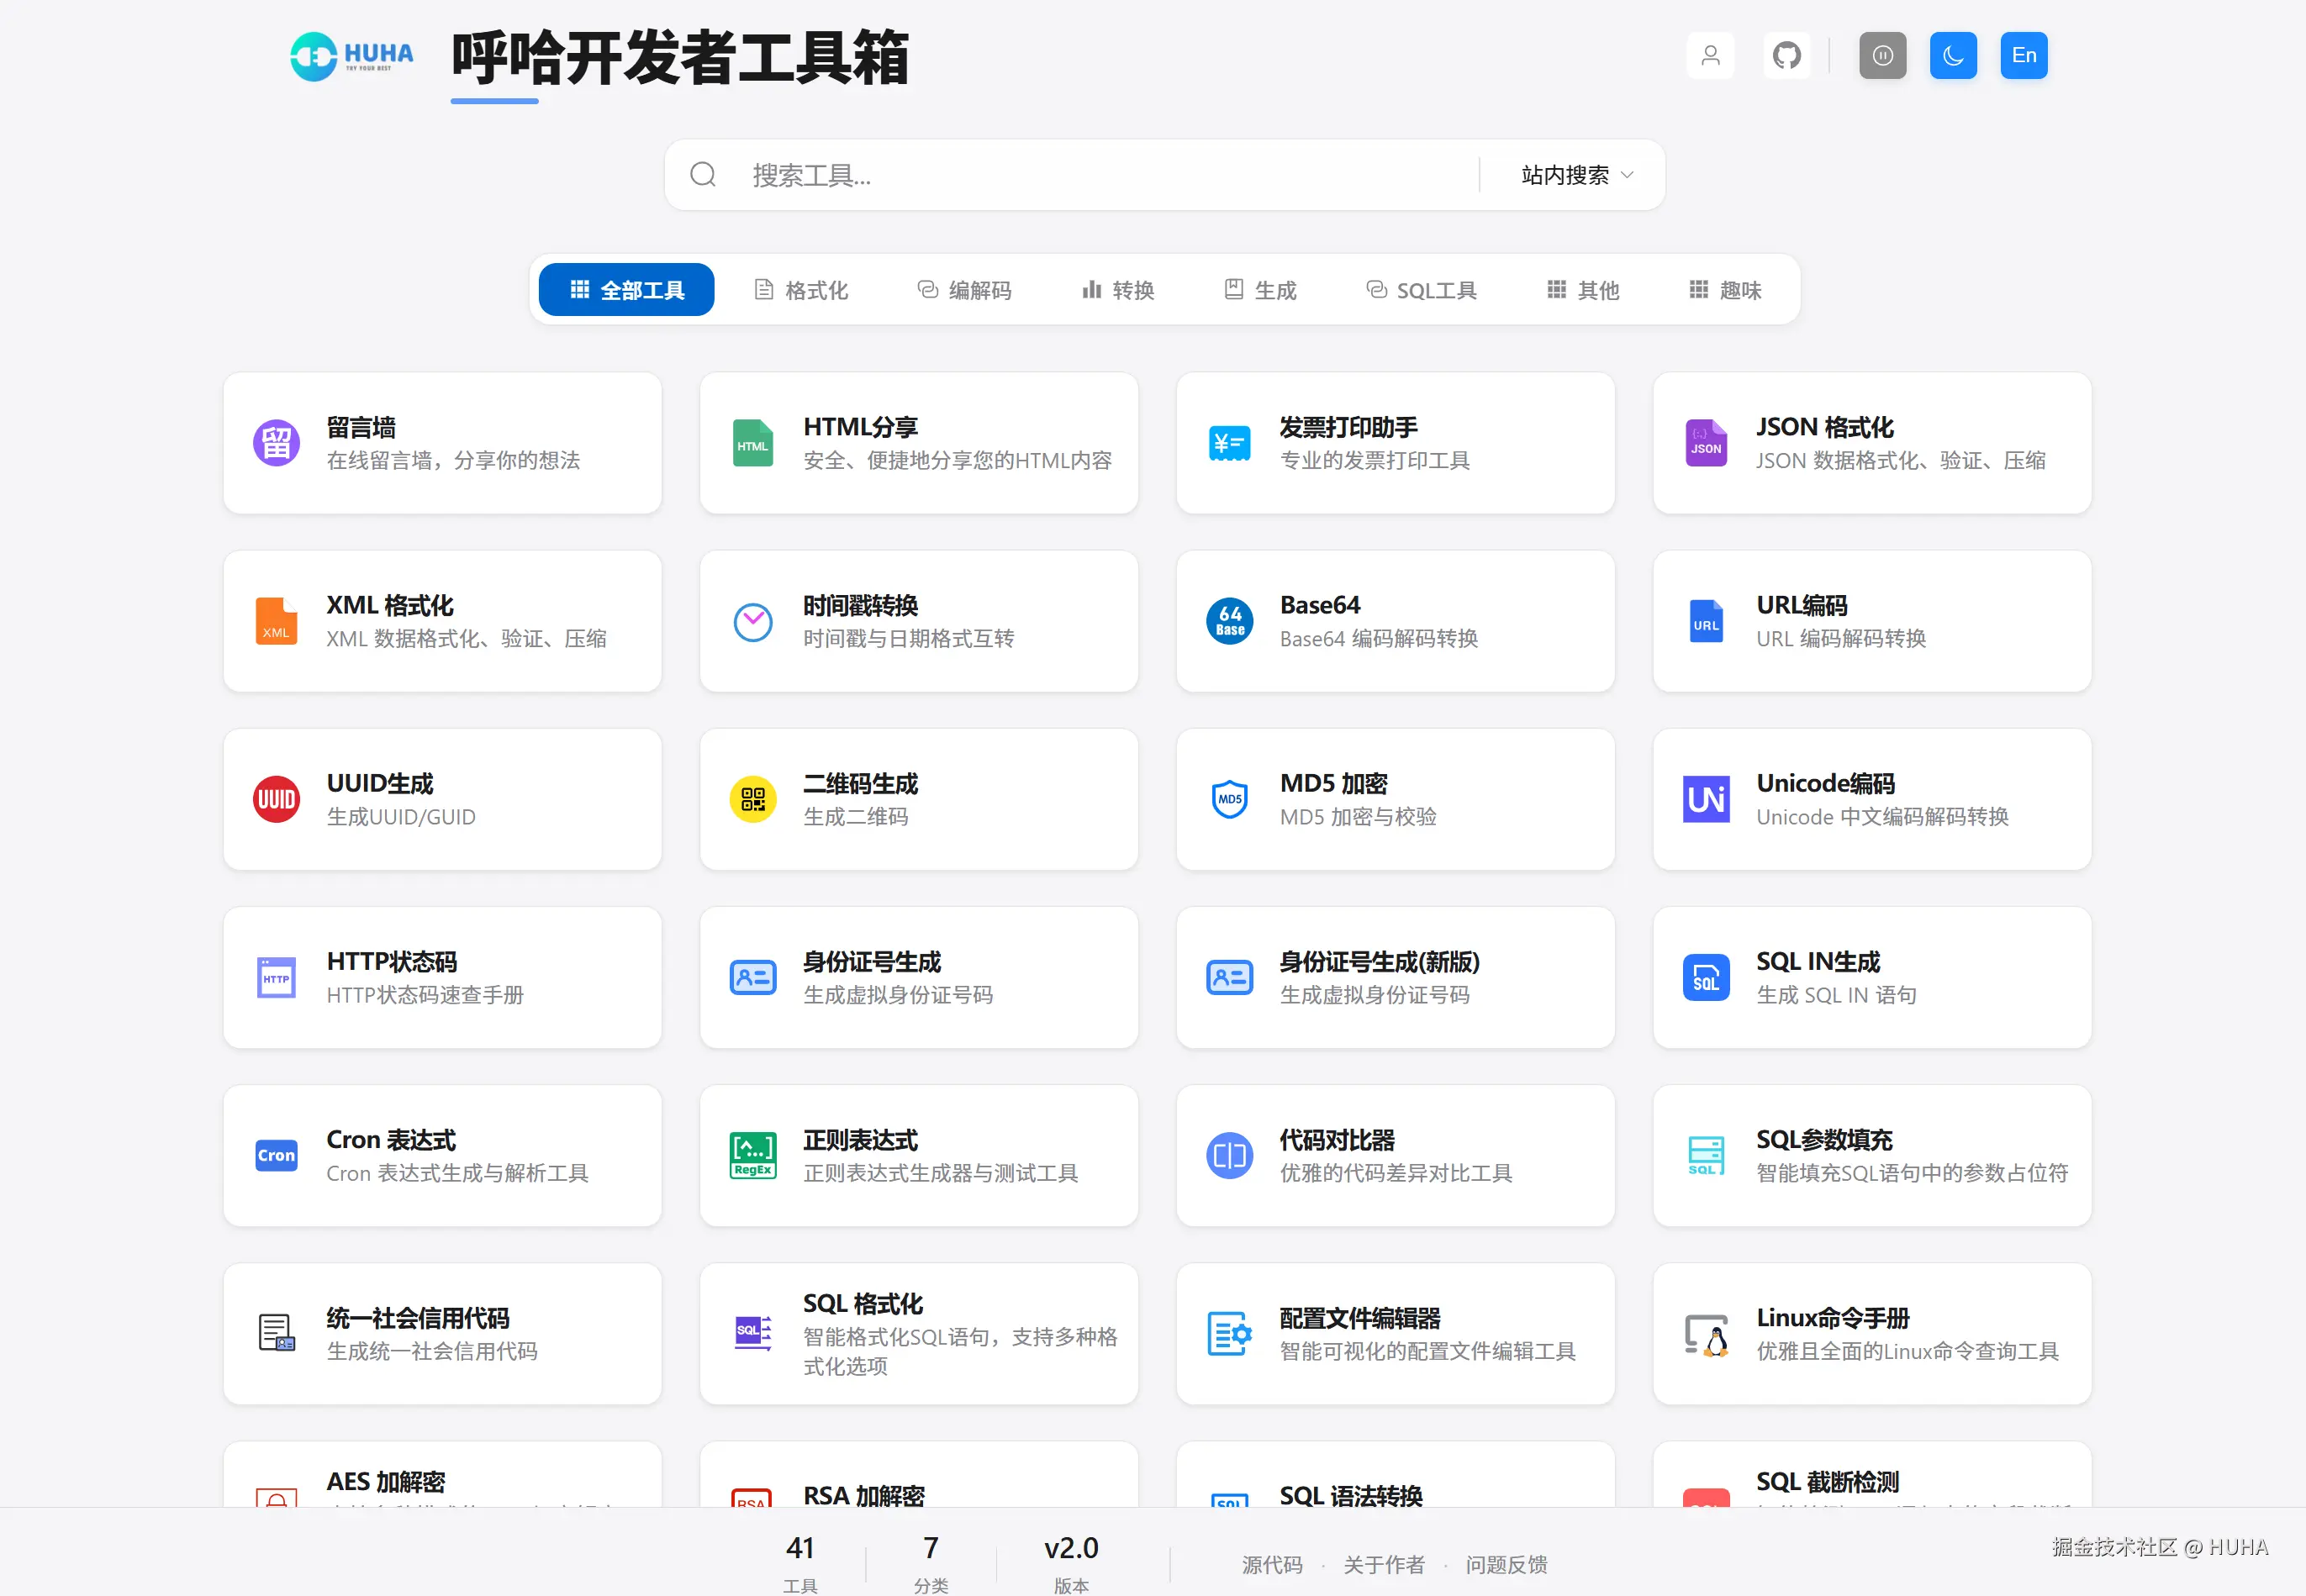
Task: Expand the 站内搜索 search scope dropdown
Action: (x=1576, y=175)
